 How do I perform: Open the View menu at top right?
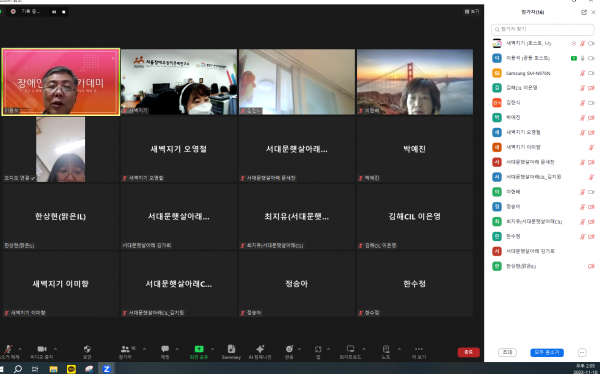[x=472, y=11]
